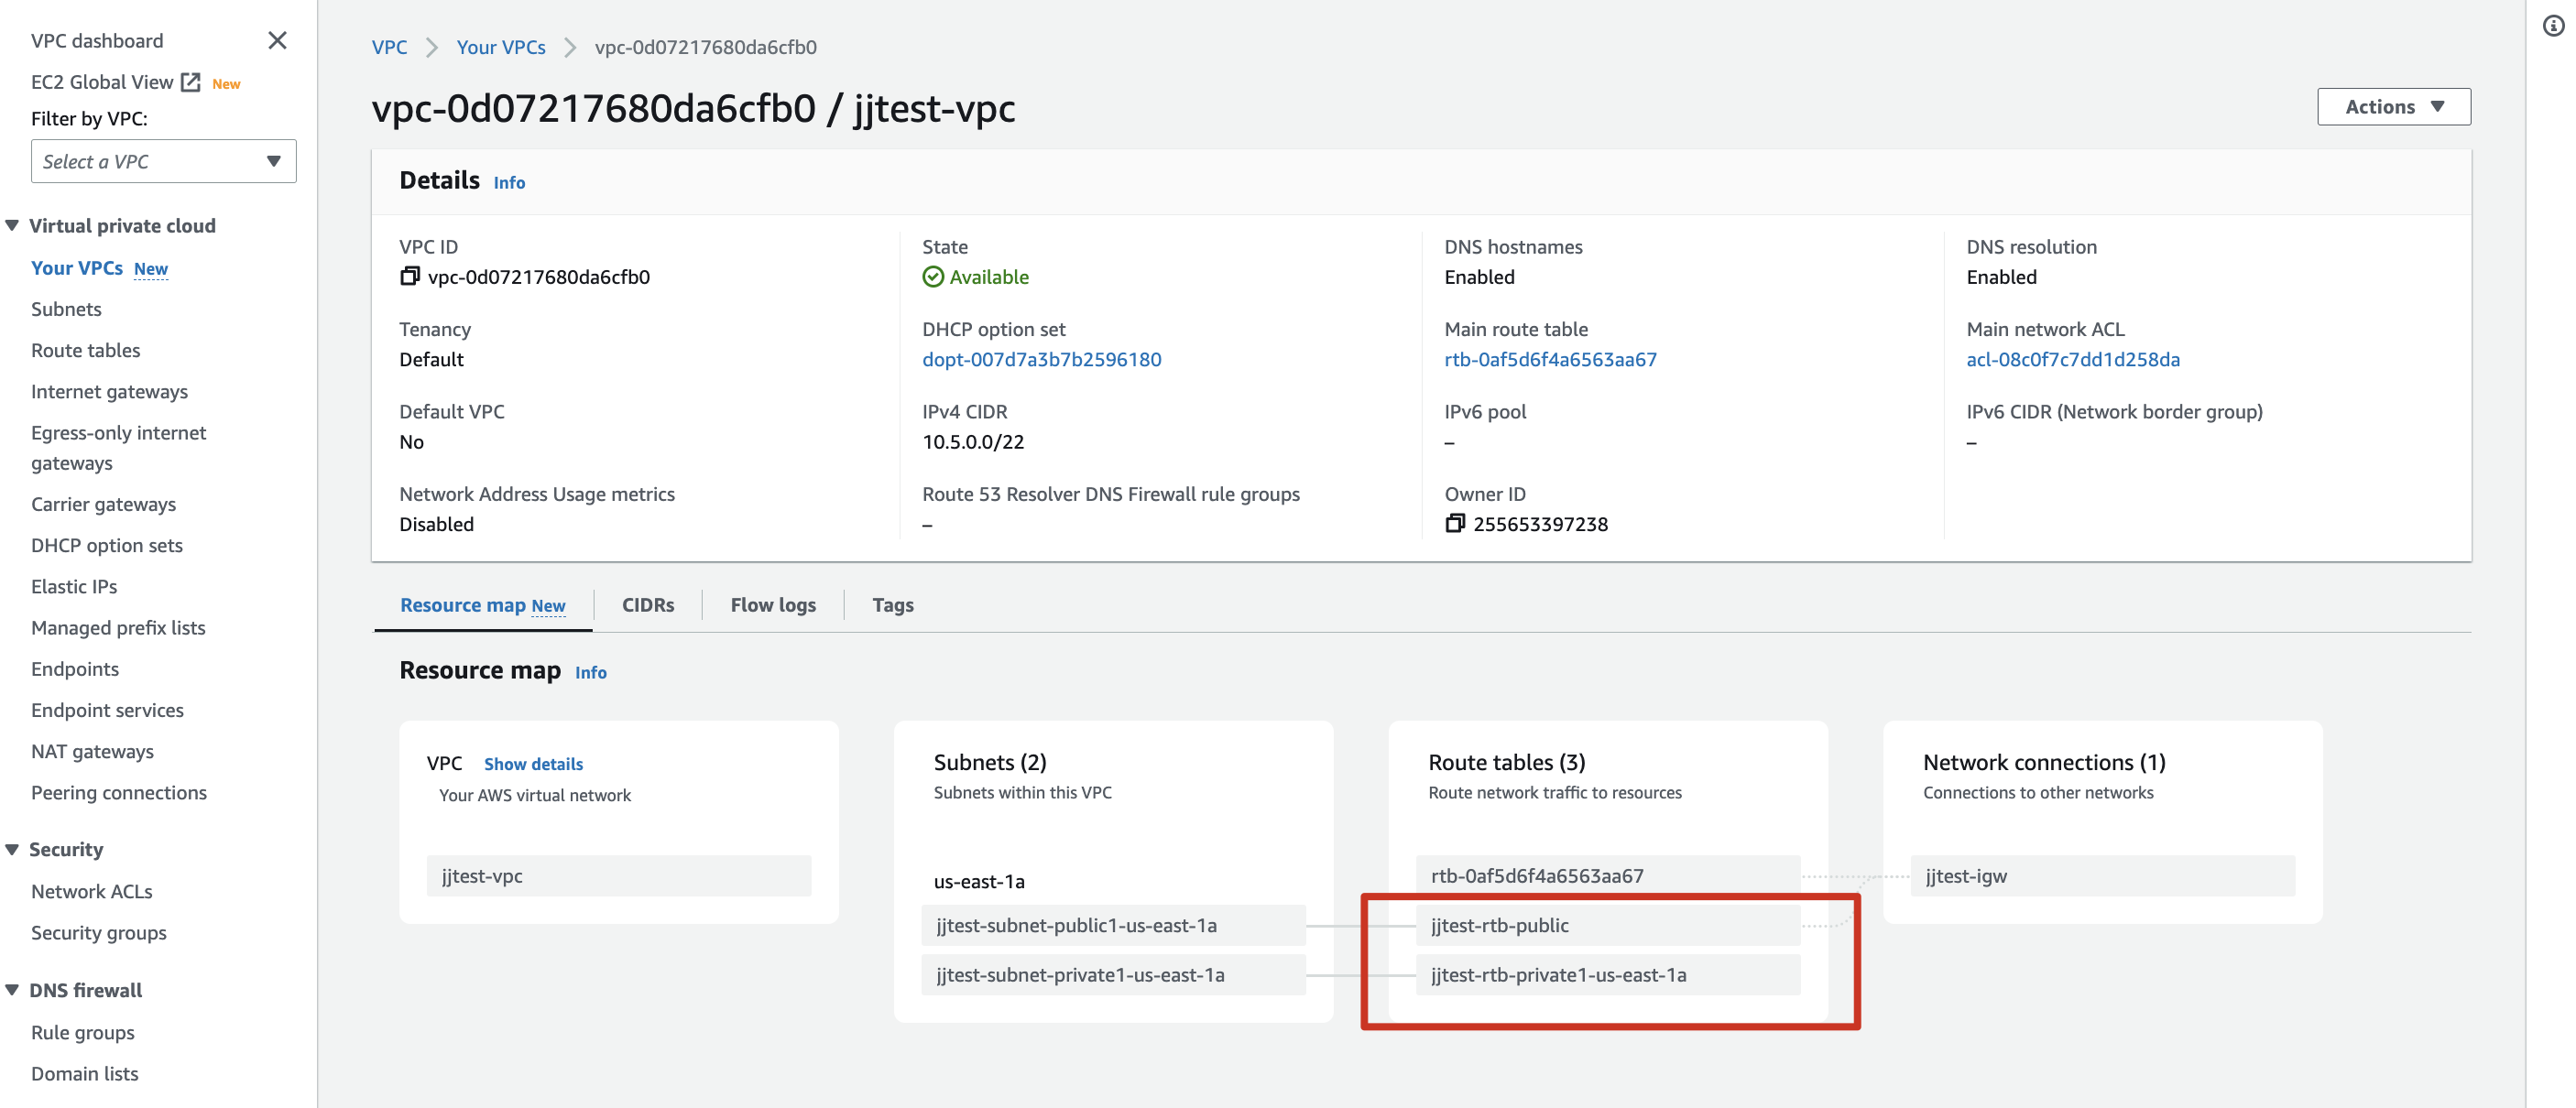Switch to the Flow logs tab
The height and width of the screenshot is (1108, 2576).
tap(773, 605)
